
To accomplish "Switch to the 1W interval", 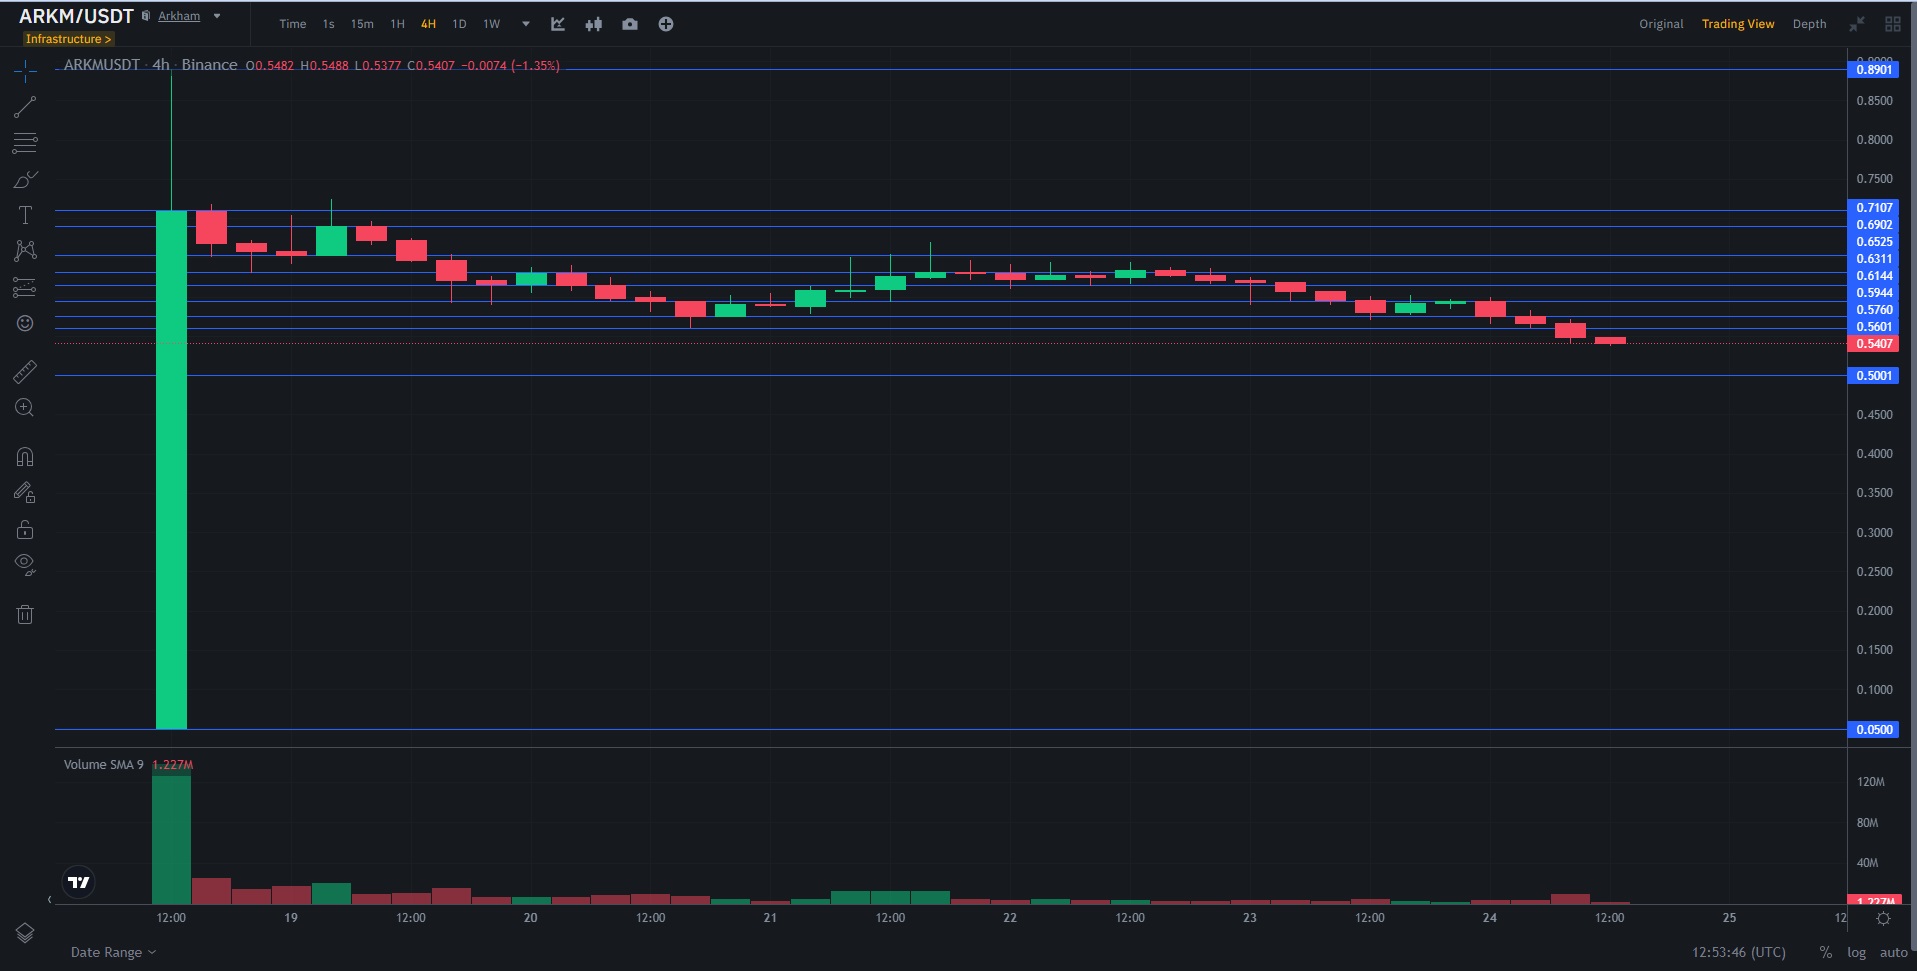I will pos(492,24).
